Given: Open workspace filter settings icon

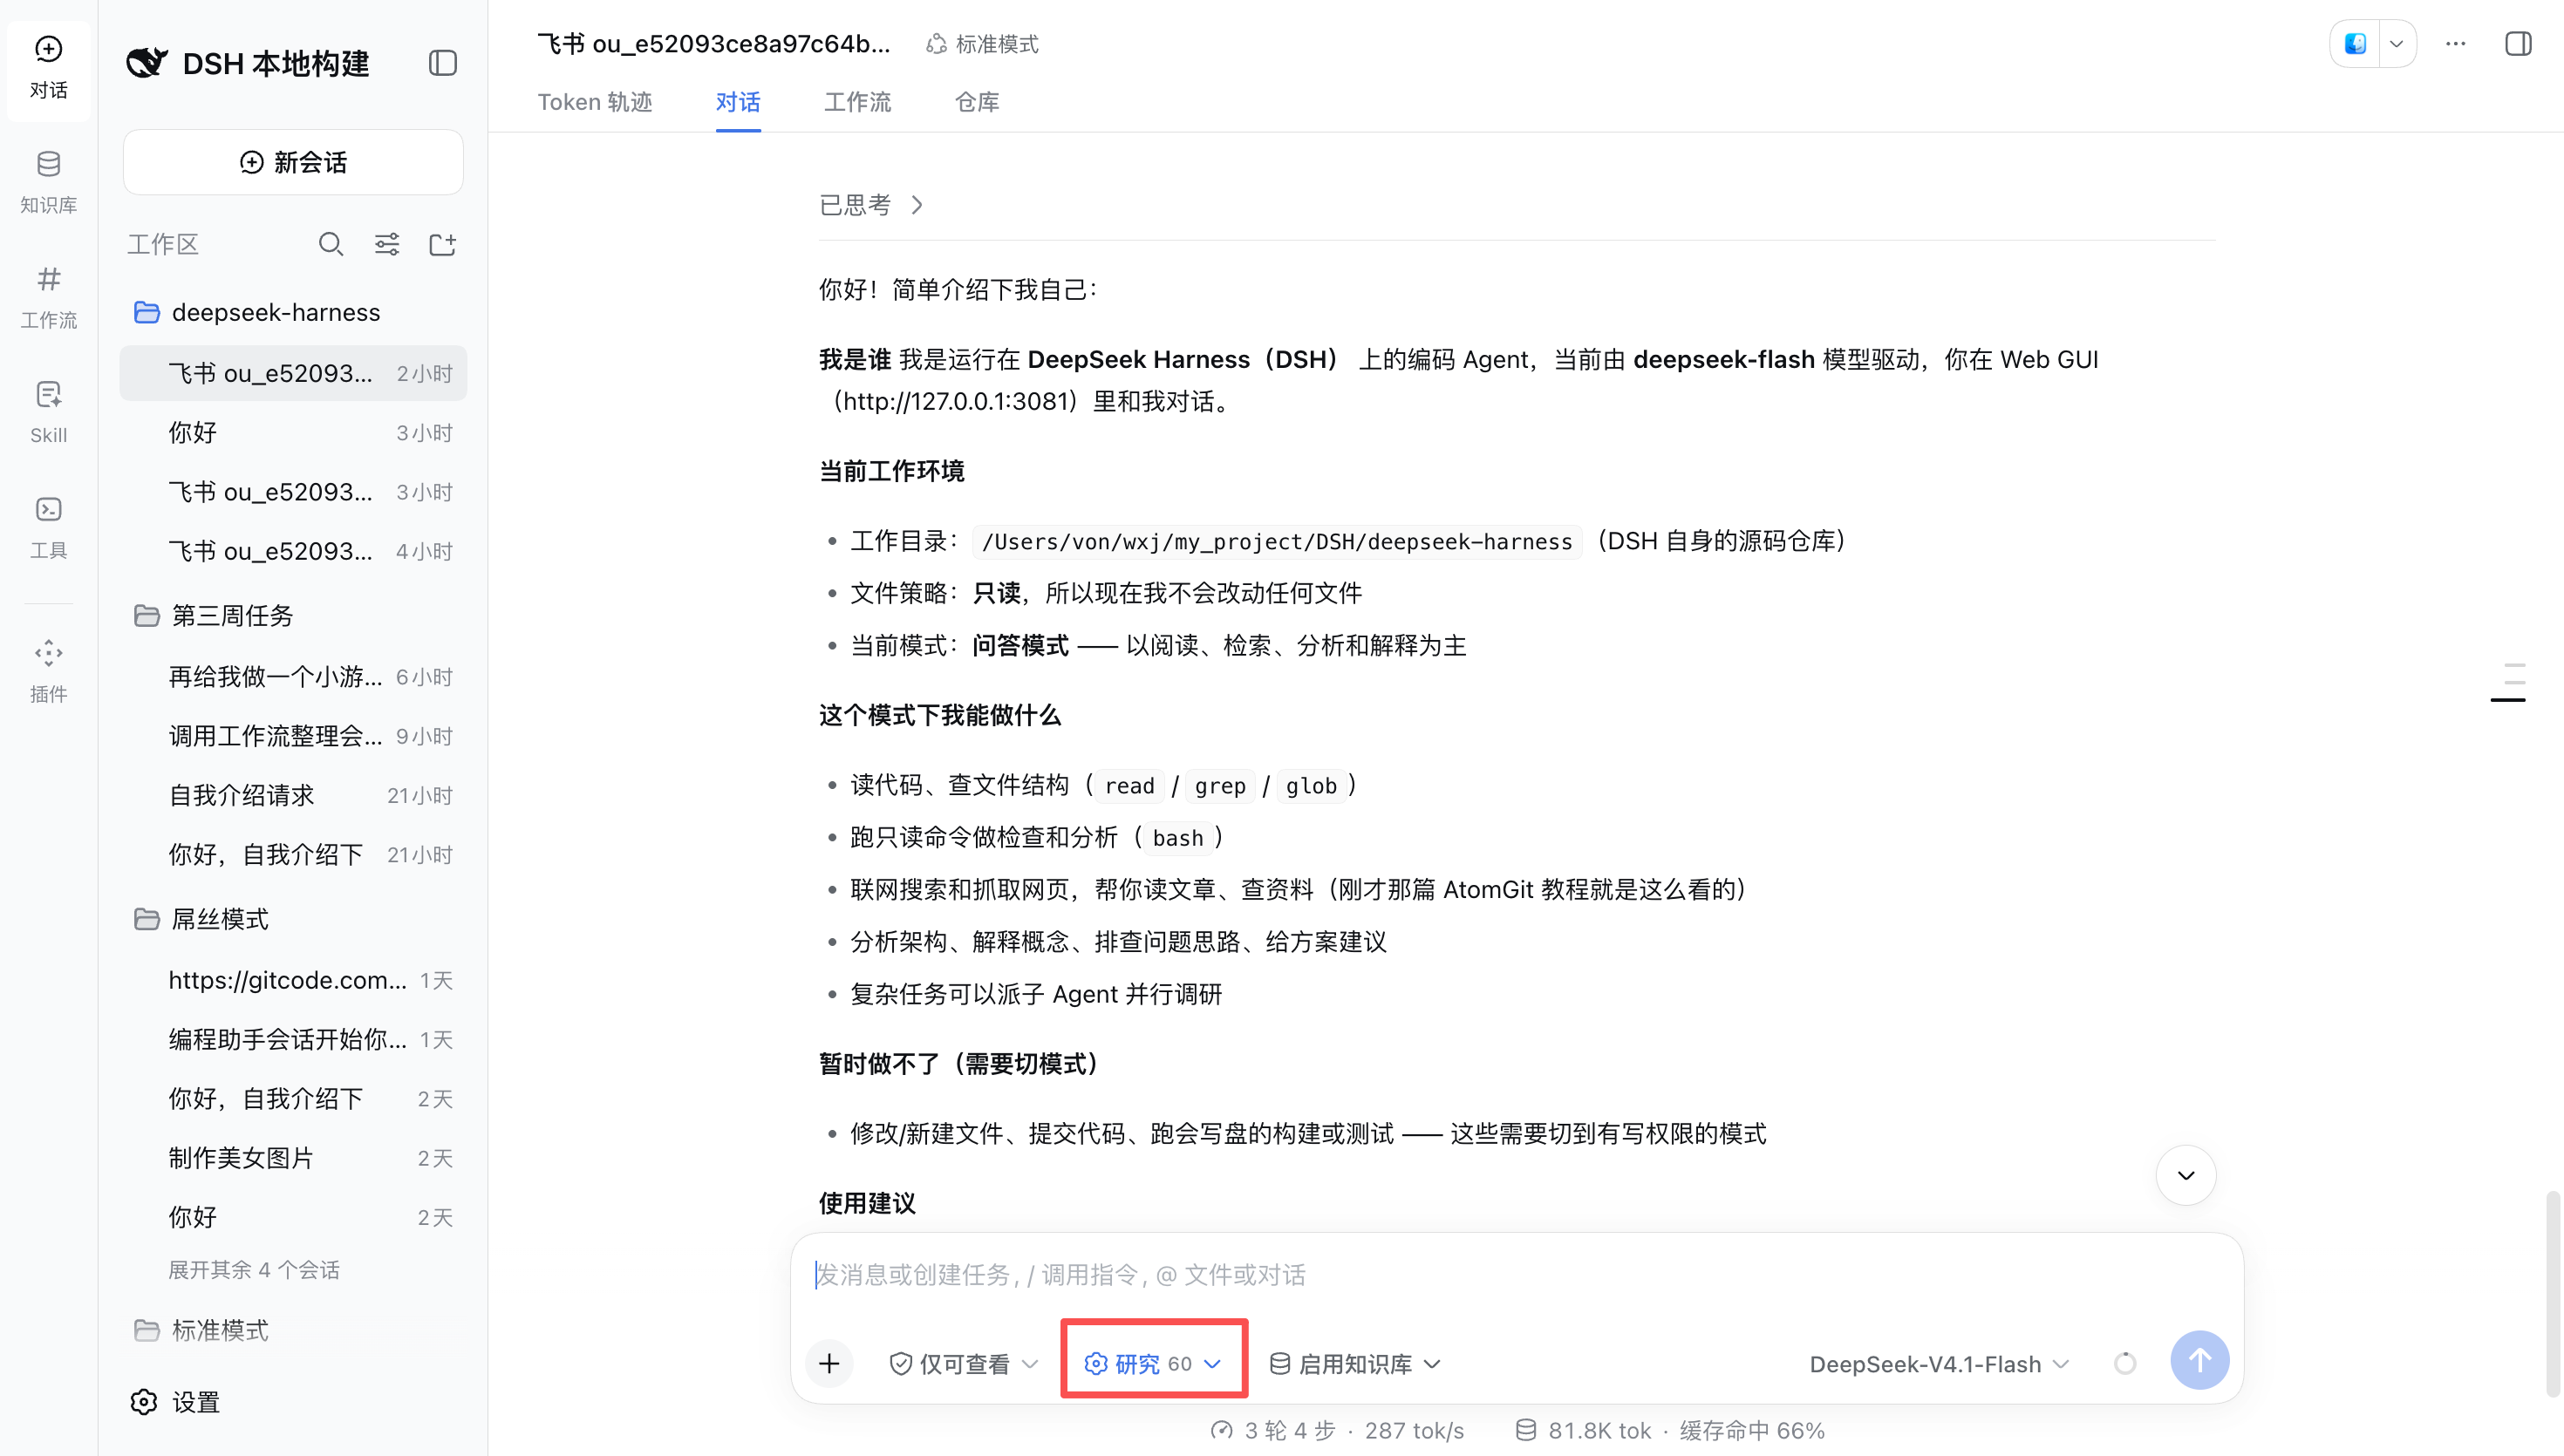Looking at the screenshot, I should (x=387, y=244).
